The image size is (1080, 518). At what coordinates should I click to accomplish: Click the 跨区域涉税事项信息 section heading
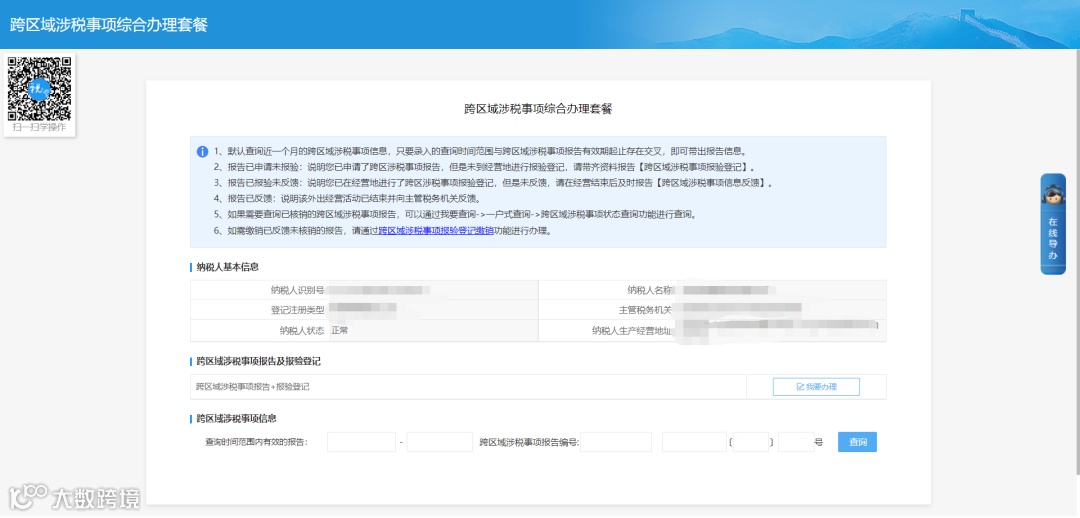[x=236, y=419]
